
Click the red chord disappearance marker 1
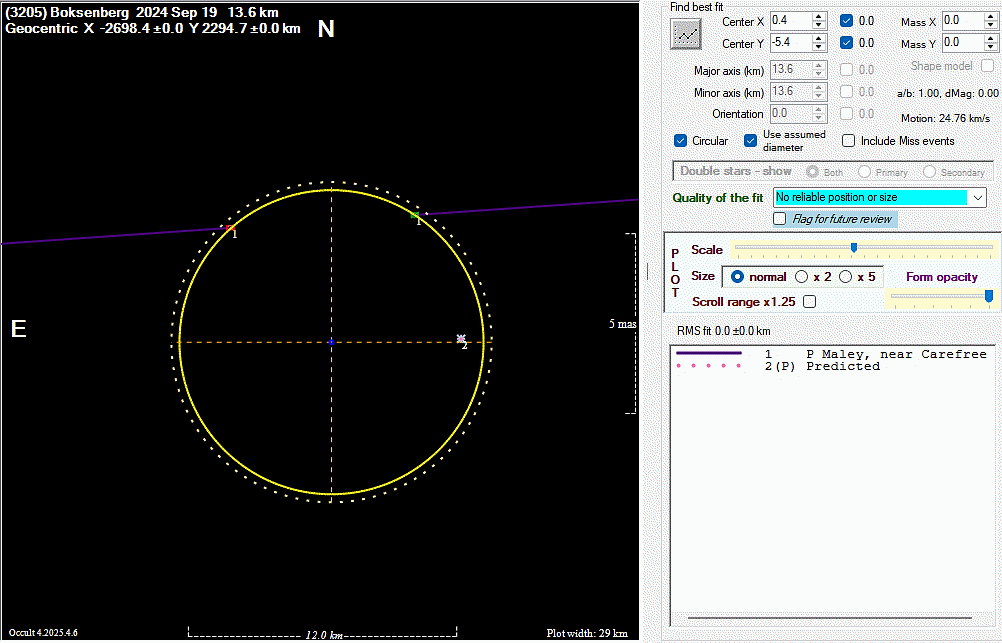230,228
